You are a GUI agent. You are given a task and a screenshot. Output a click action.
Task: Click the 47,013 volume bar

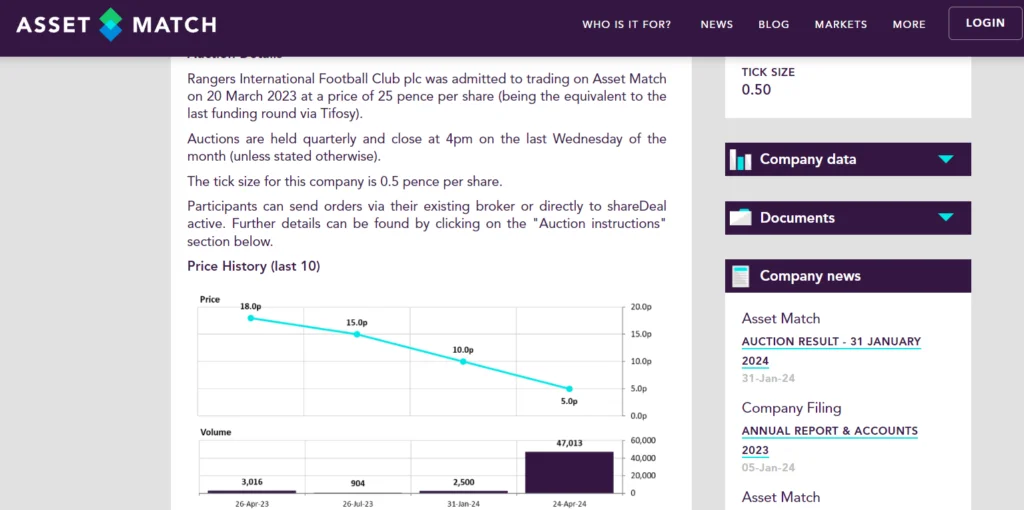coord(569,472)
